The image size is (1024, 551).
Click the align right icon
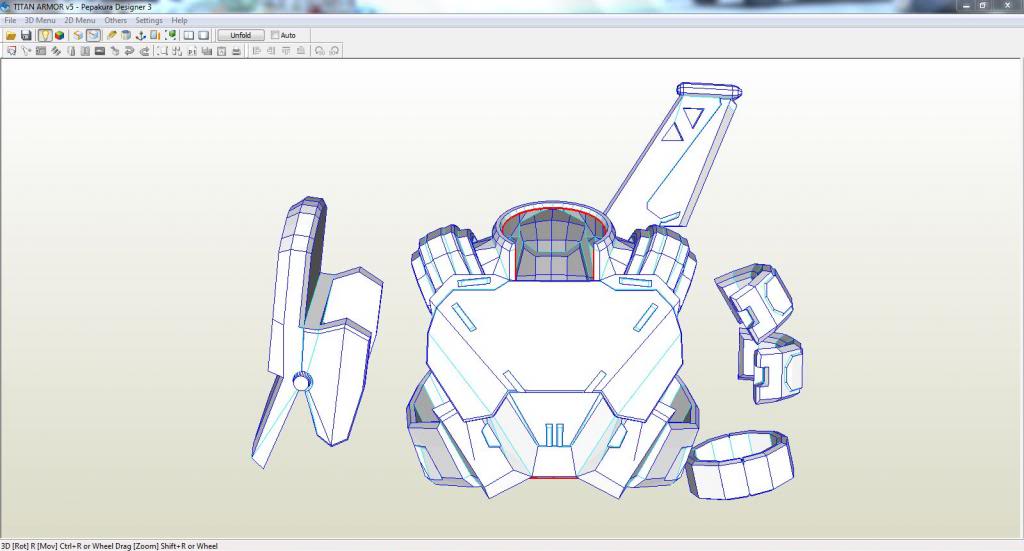[x=271, y=50]
